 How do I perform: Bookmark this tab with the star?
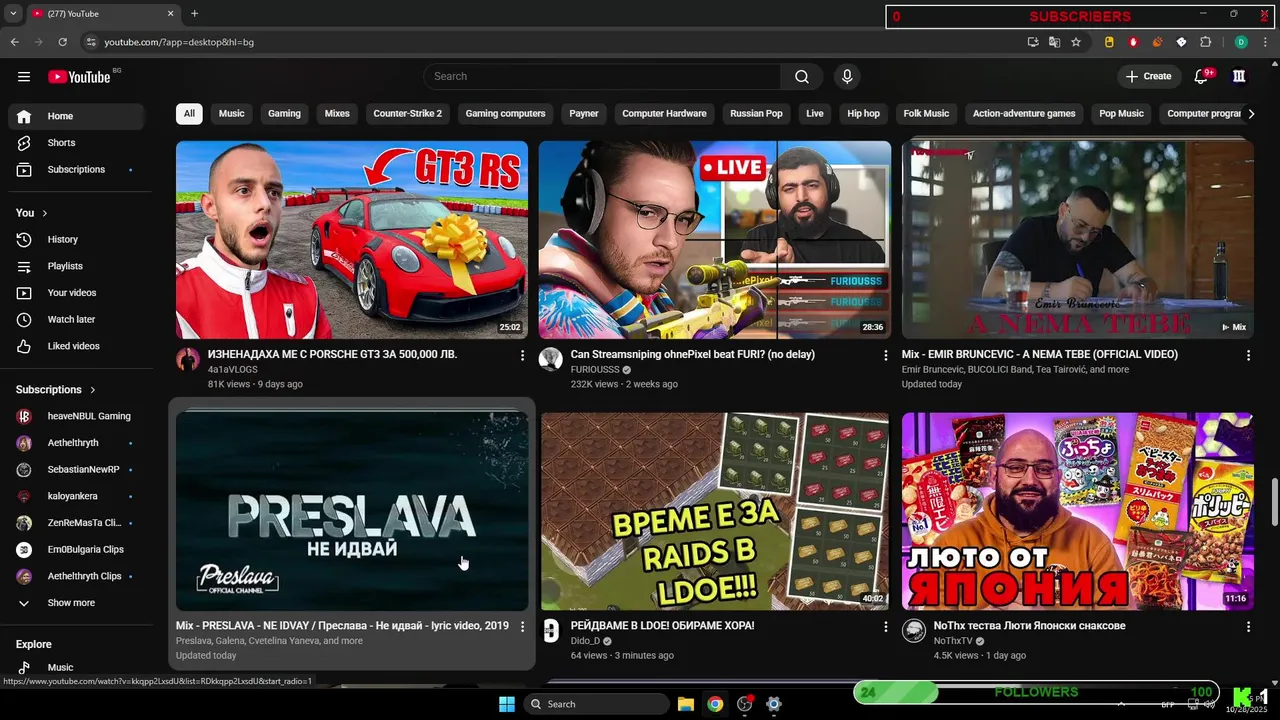pos(1076,42)
